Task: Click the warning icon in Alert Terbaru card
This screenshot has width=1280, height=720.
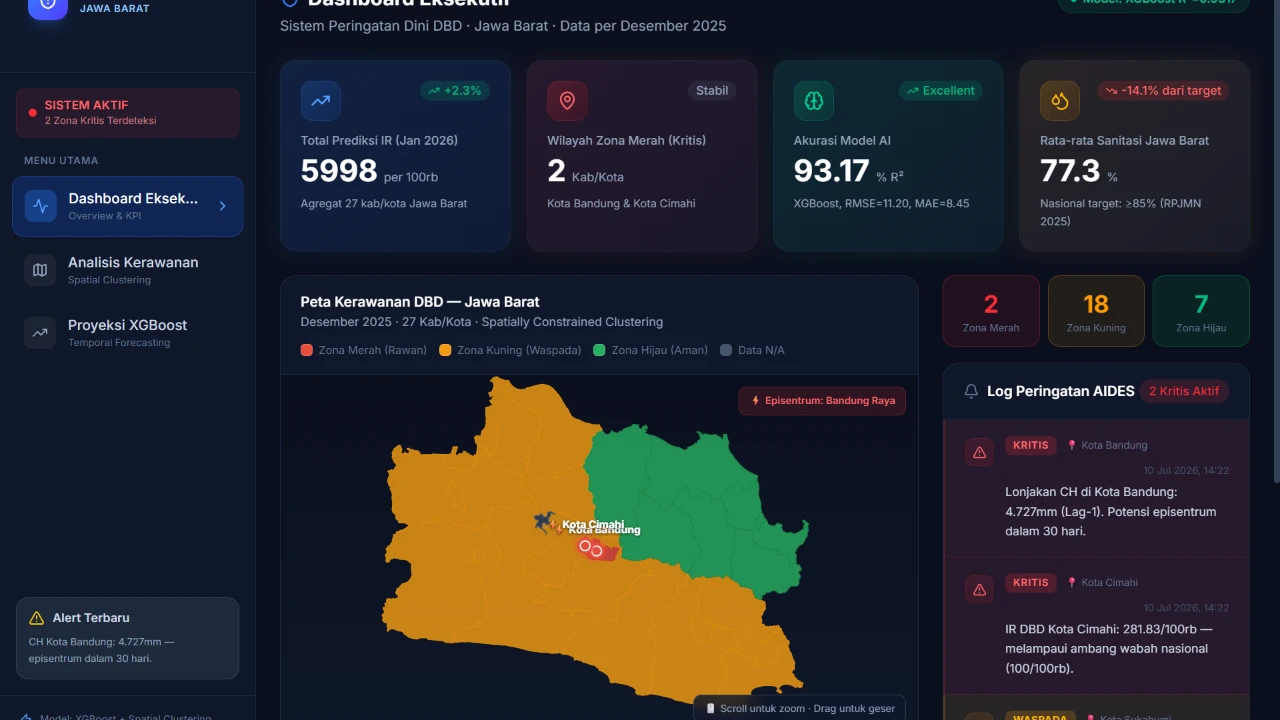Action: point(37,618)
